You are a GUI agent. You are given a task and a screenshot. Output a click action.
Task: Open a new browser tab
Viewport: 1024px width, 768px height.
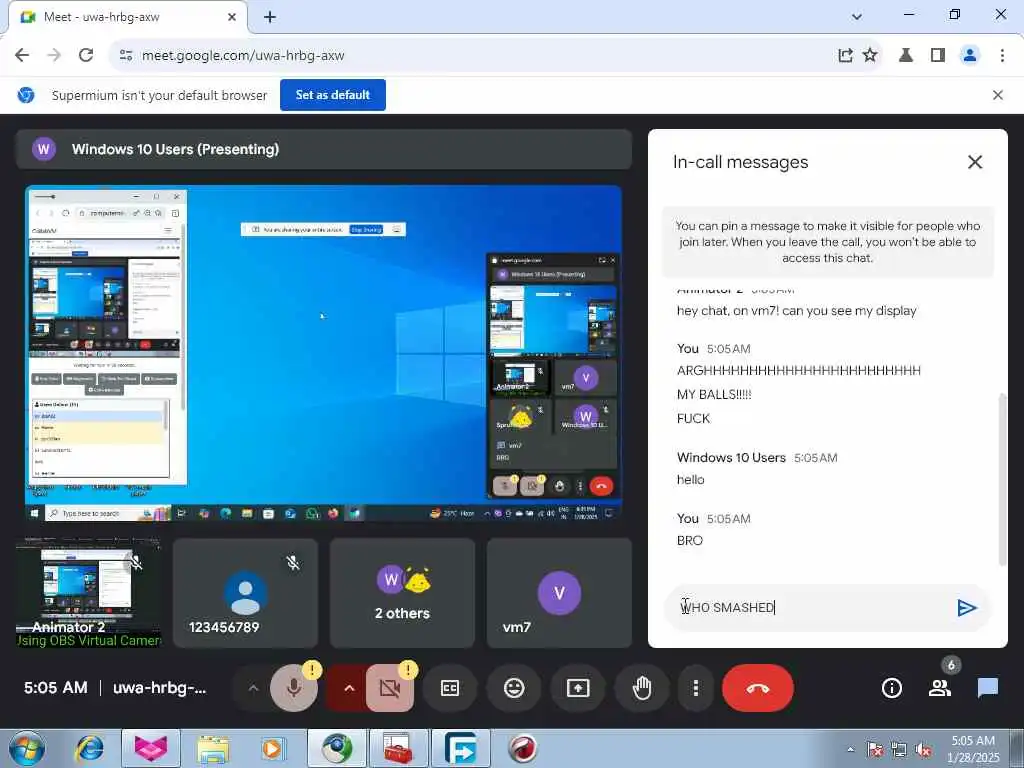(x=270, y=17)
